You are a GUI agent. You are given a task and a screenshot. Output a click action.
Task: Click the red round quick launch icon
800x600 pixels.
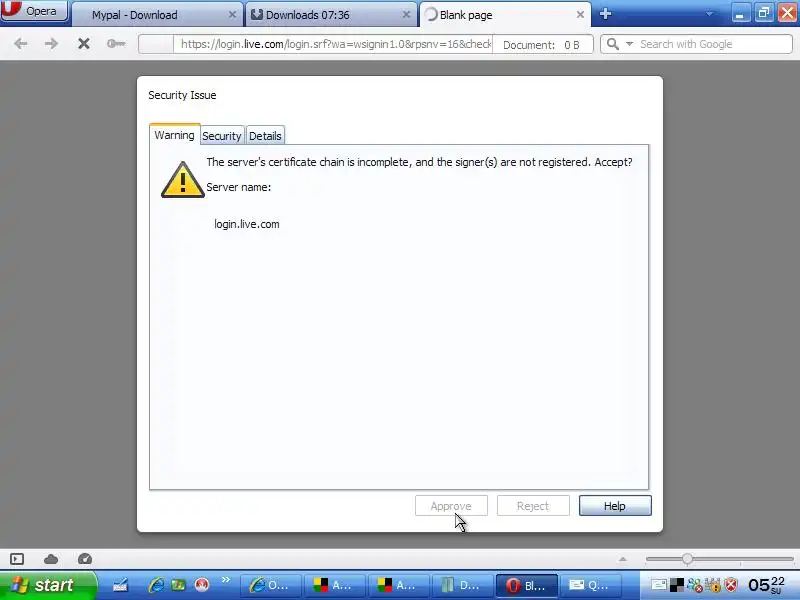coord(202,585)
